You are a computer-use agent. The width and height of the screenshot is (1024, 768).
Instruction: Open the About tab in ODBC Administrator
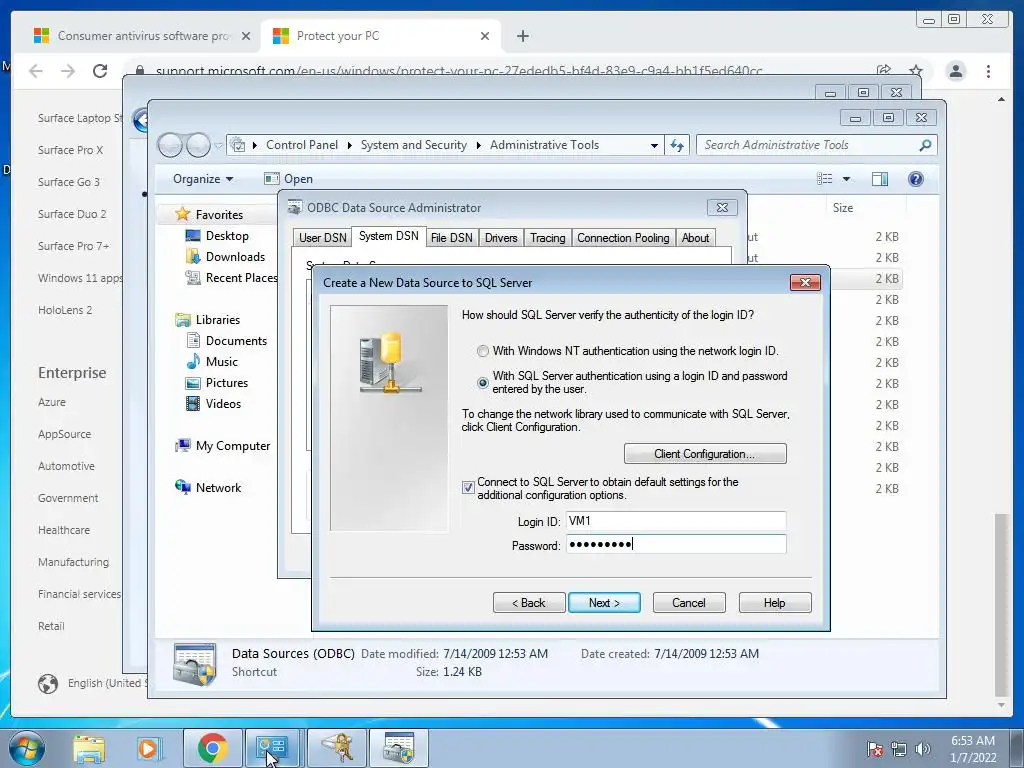tap(696, 238)
